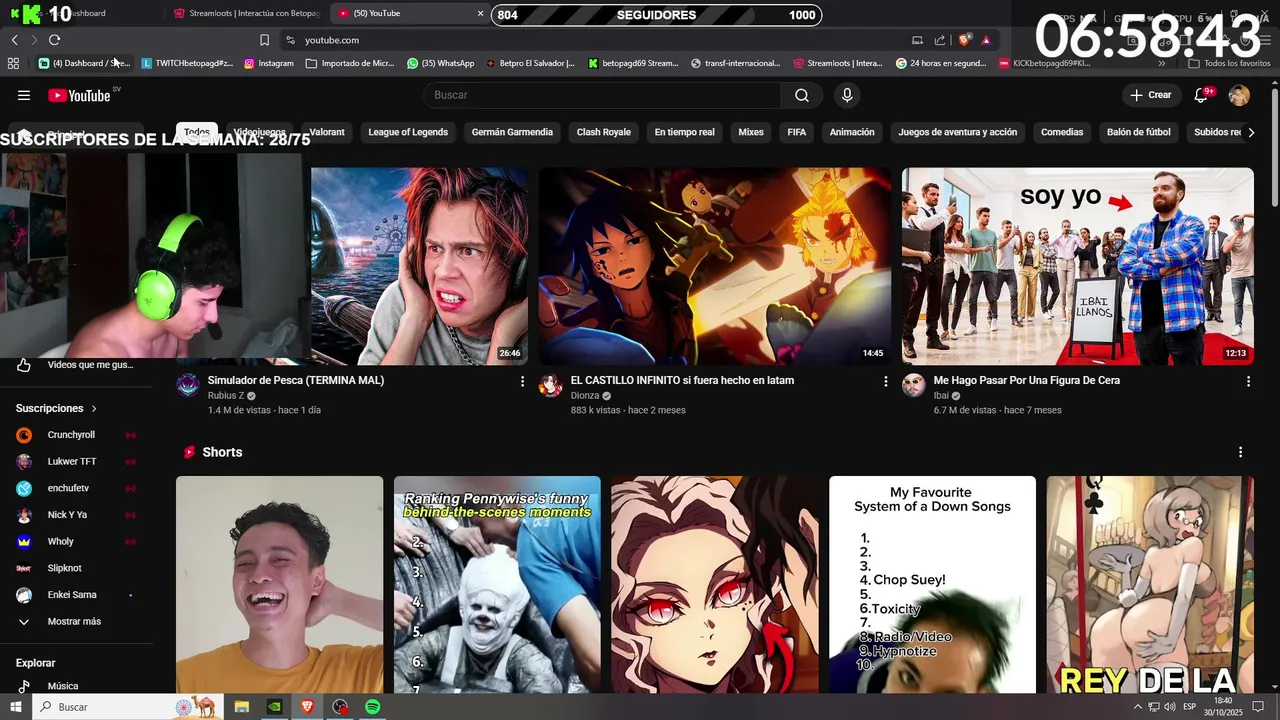The width and height of the screenshot is (1280, 720).
Task: Select the Clash Royale filter chip
Action: pos(603,132)
